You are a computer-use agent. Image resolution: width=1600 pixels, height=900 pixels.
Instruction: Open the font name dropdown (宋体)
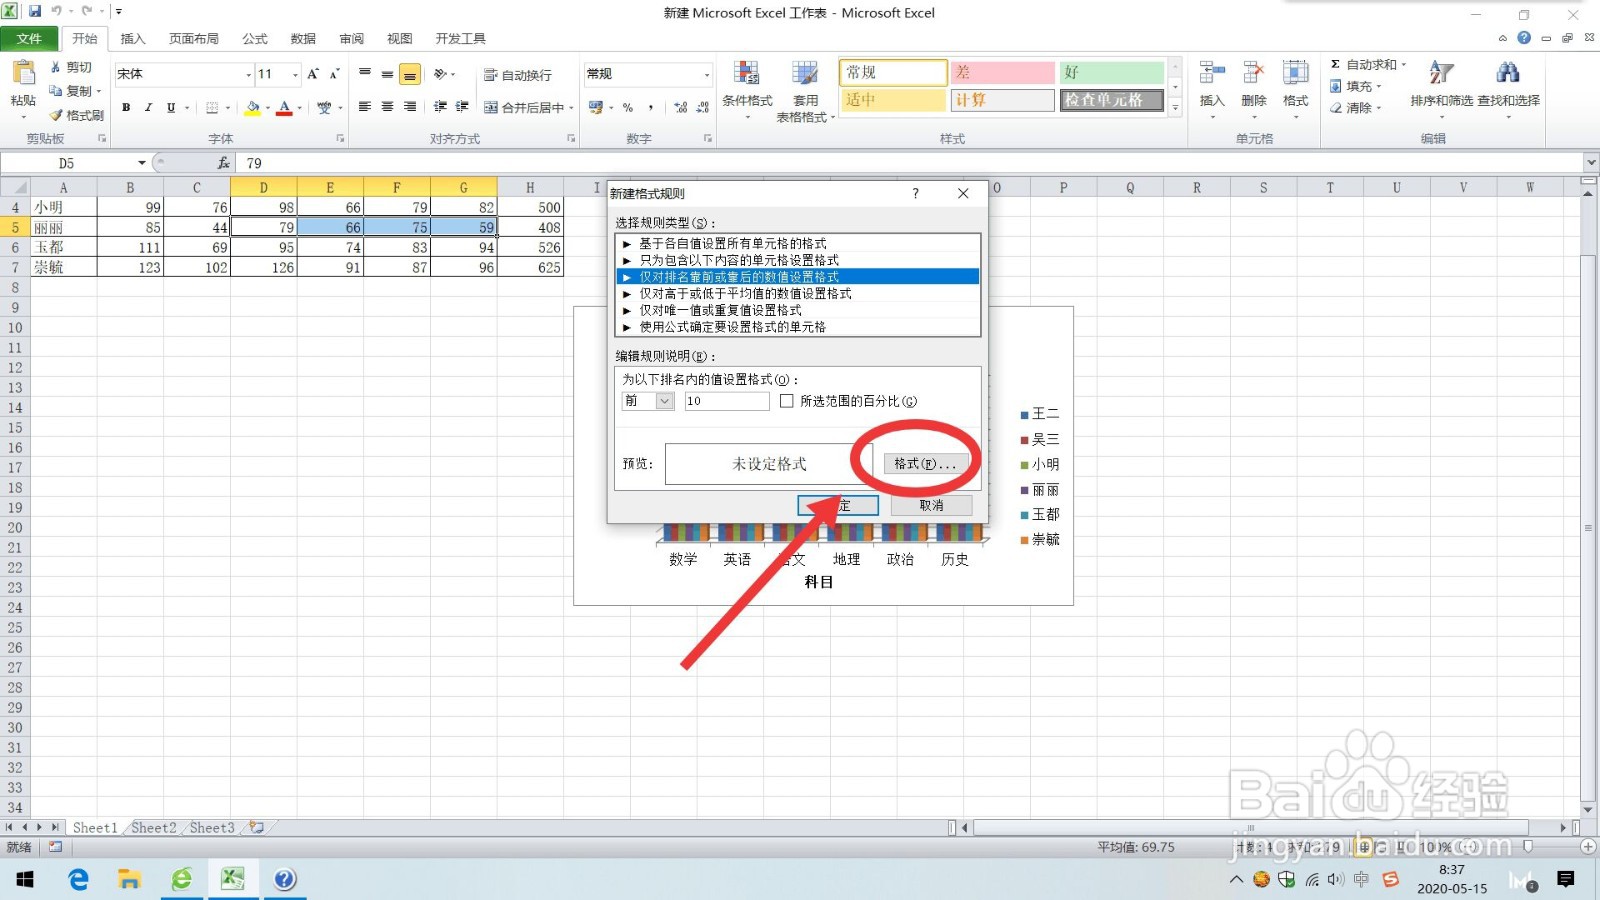249,74
